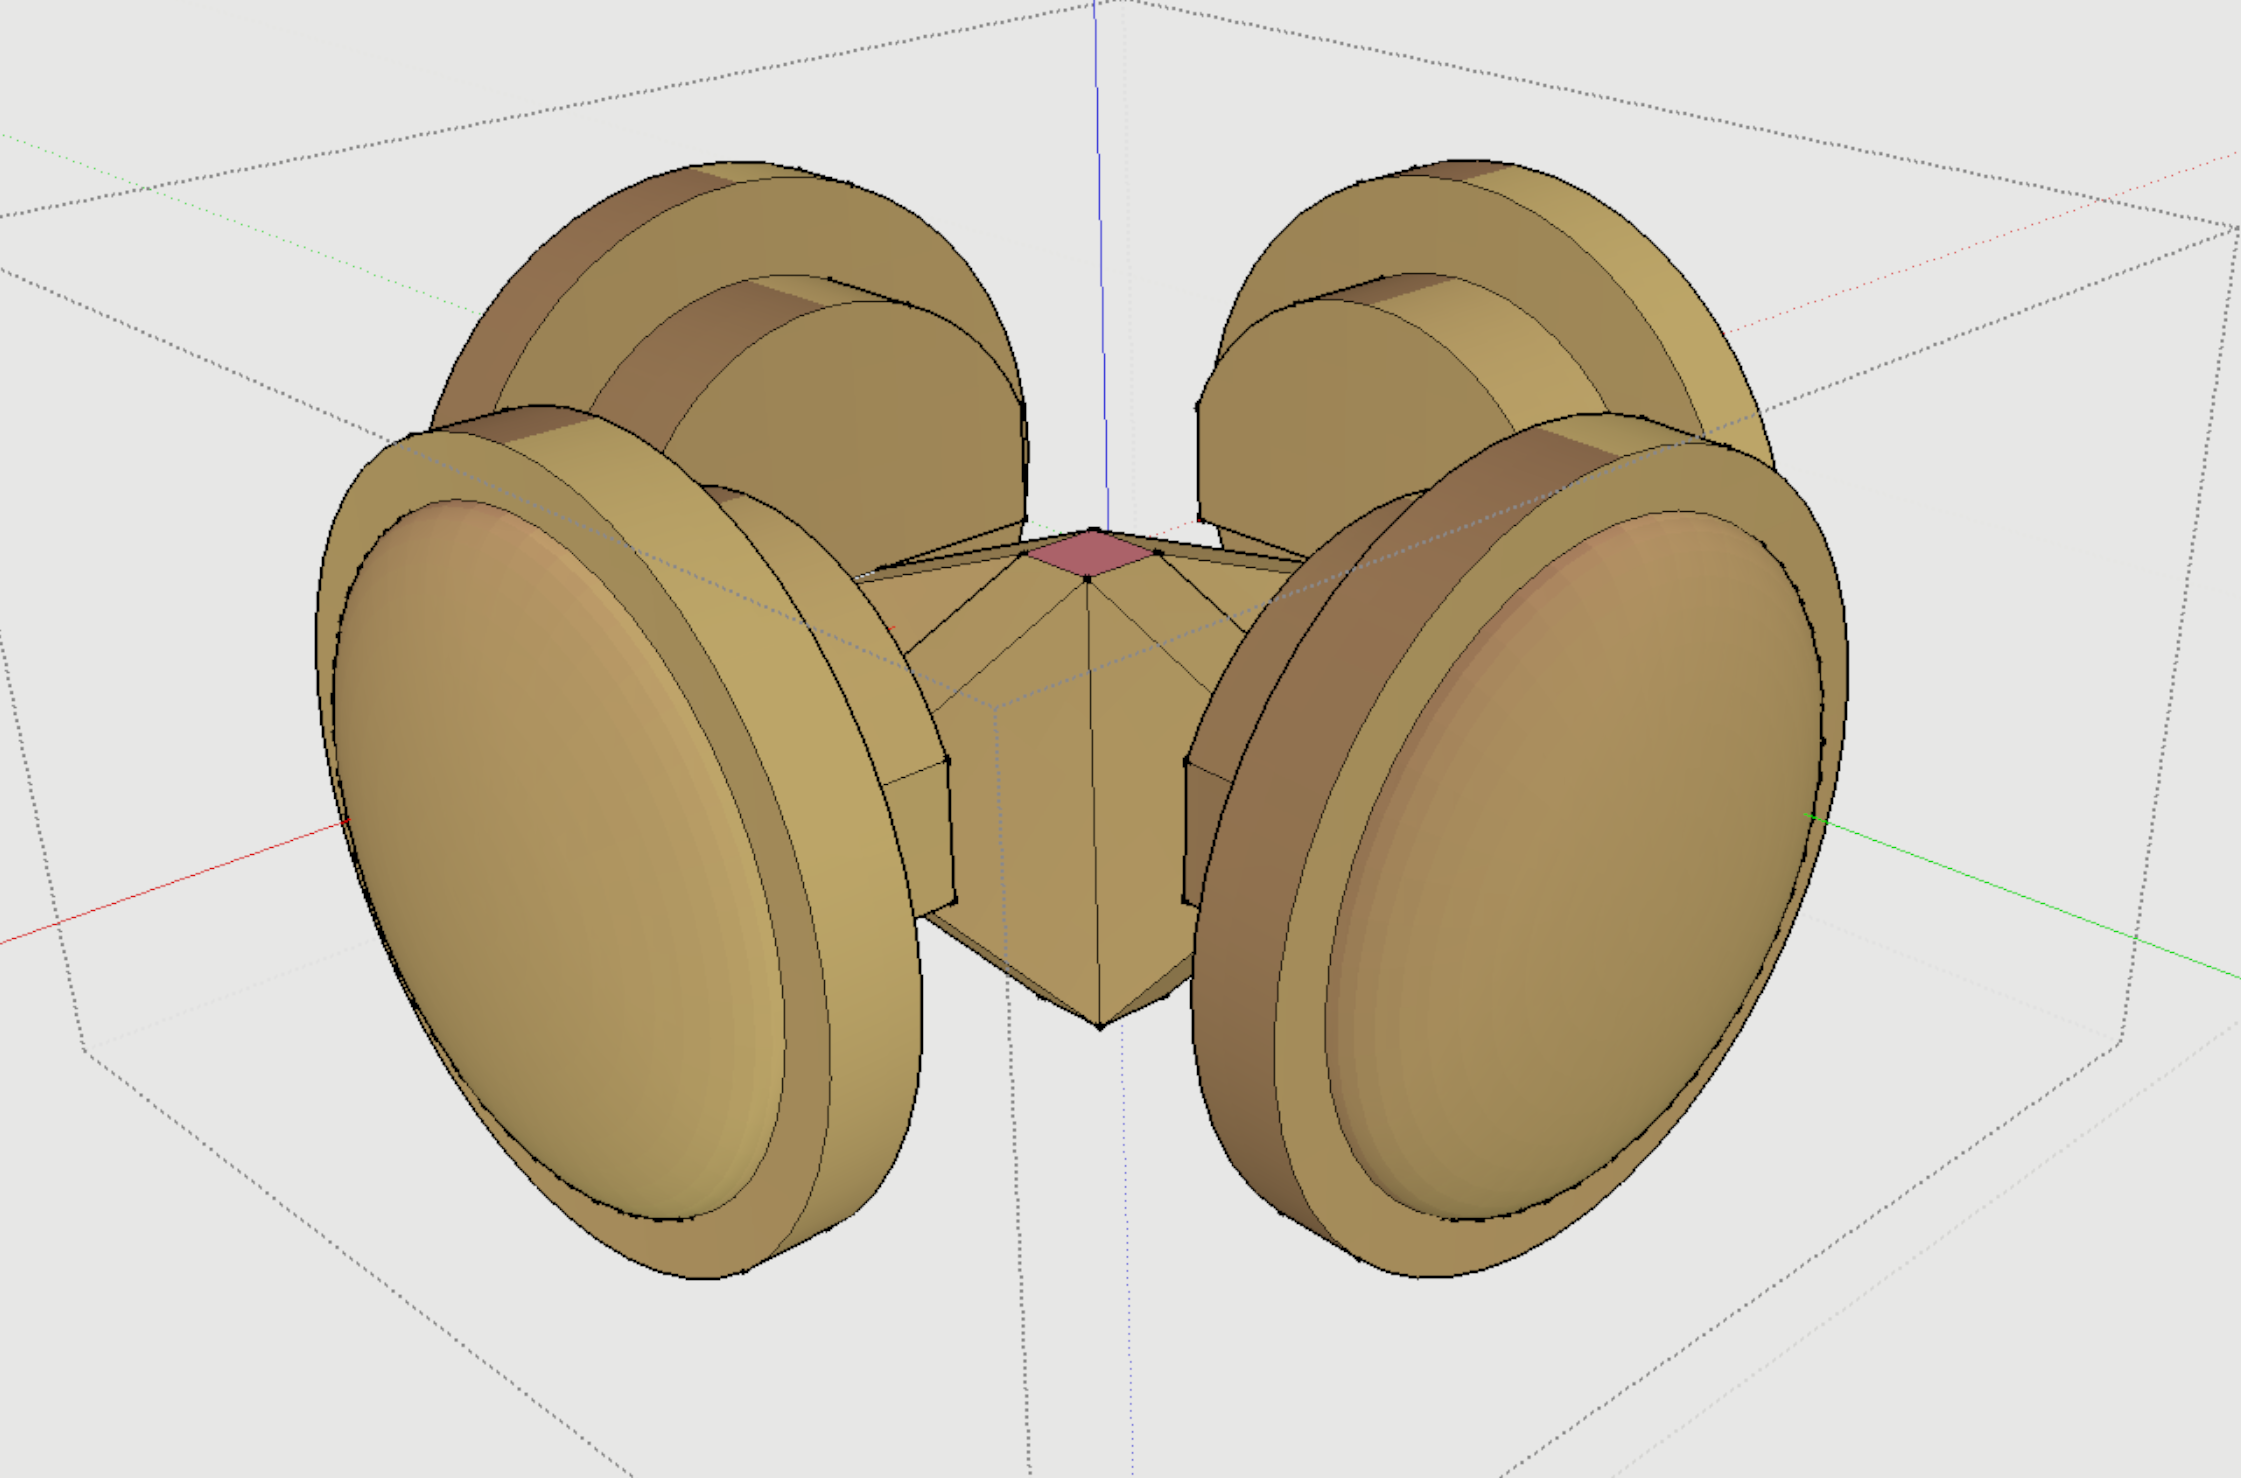Select the pink square face atop the hub

pos(1092,553)
